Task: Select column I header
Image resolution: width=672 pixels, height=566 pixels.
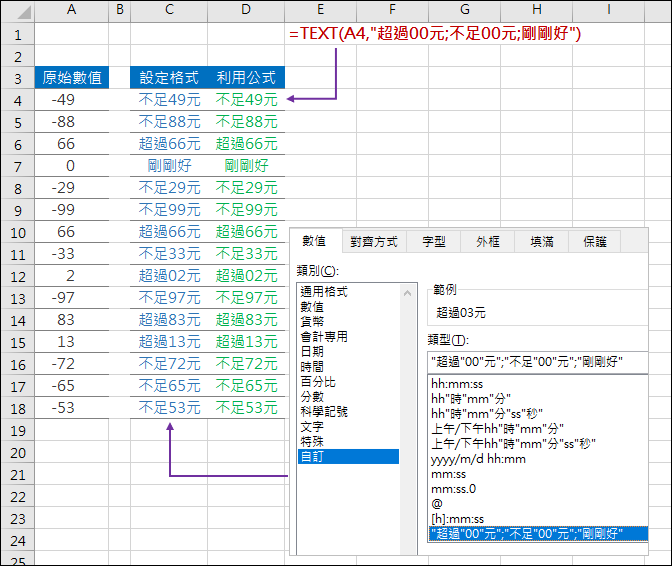Action: click(x=609, y=10)
